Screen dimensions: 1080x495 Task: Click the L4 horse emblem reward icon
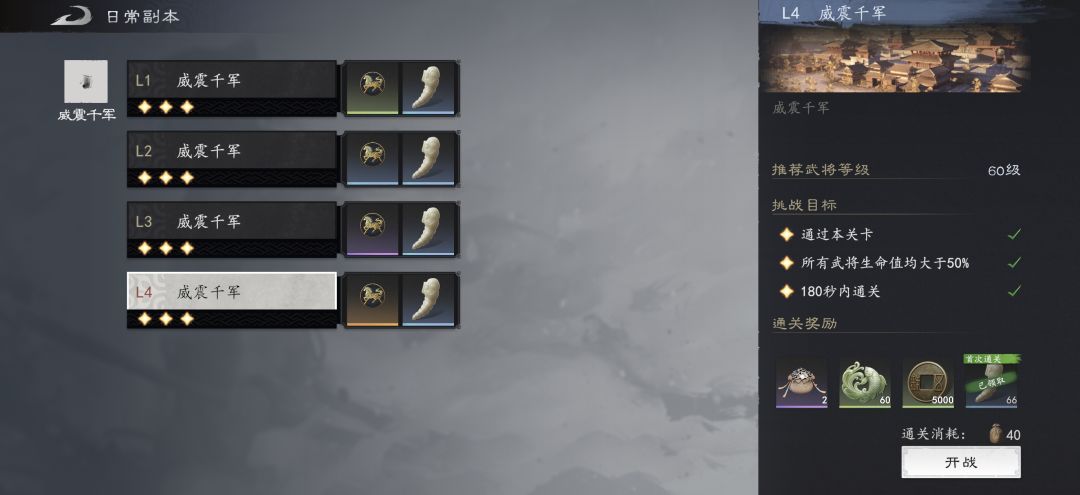pyautogui.click(x=373, y=300)
